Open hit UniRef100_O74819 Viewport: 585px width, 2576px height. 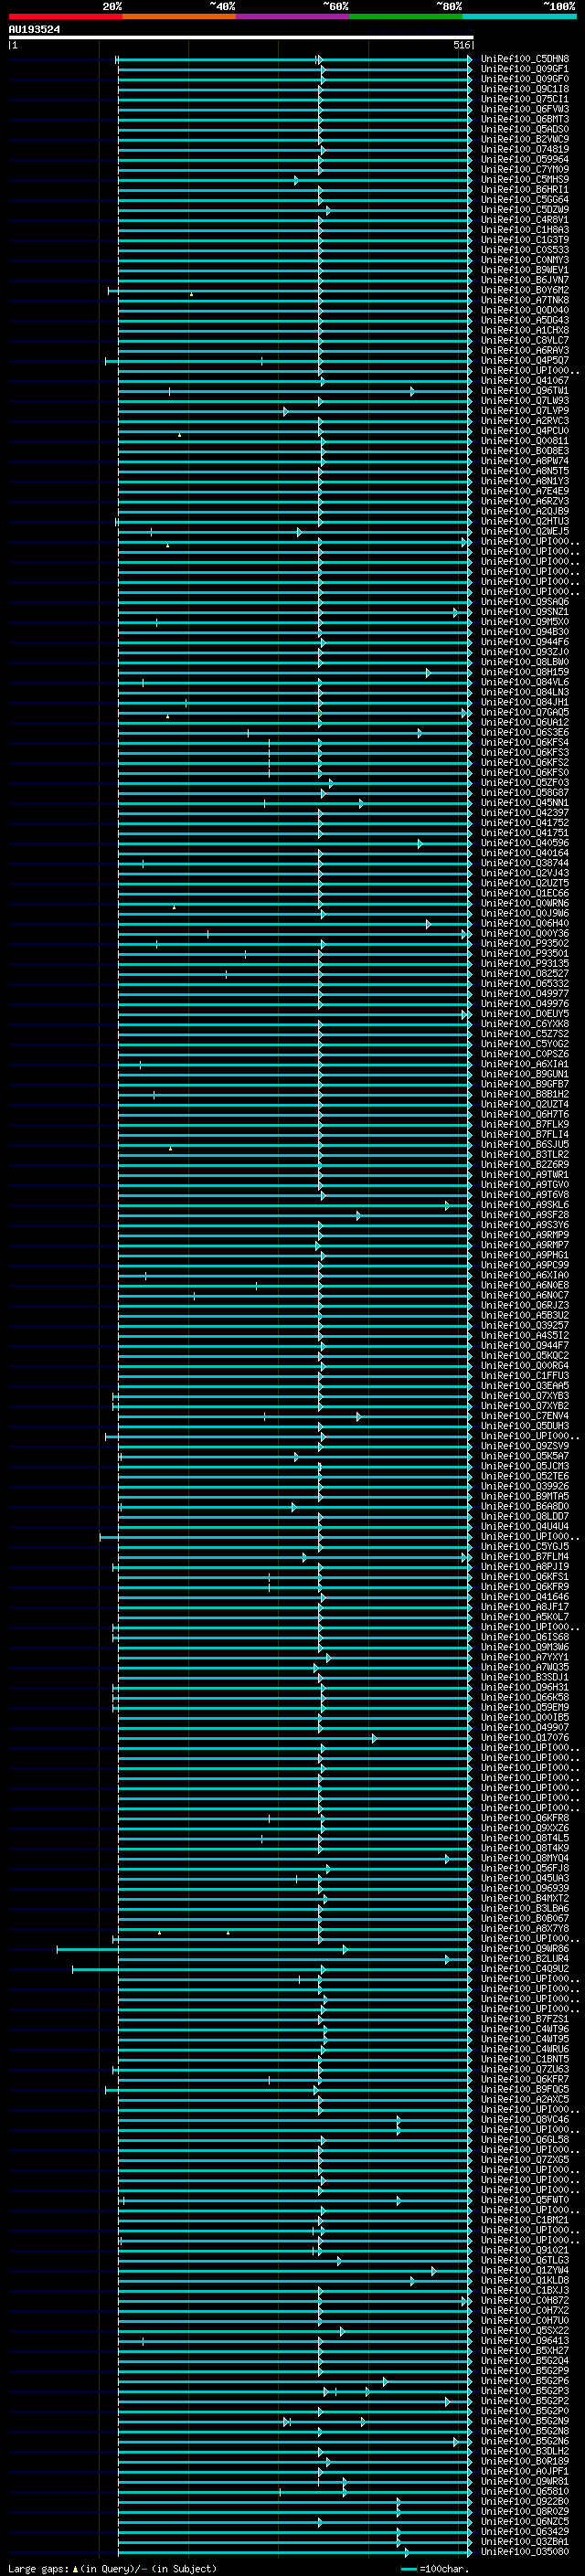coord(525,149)
